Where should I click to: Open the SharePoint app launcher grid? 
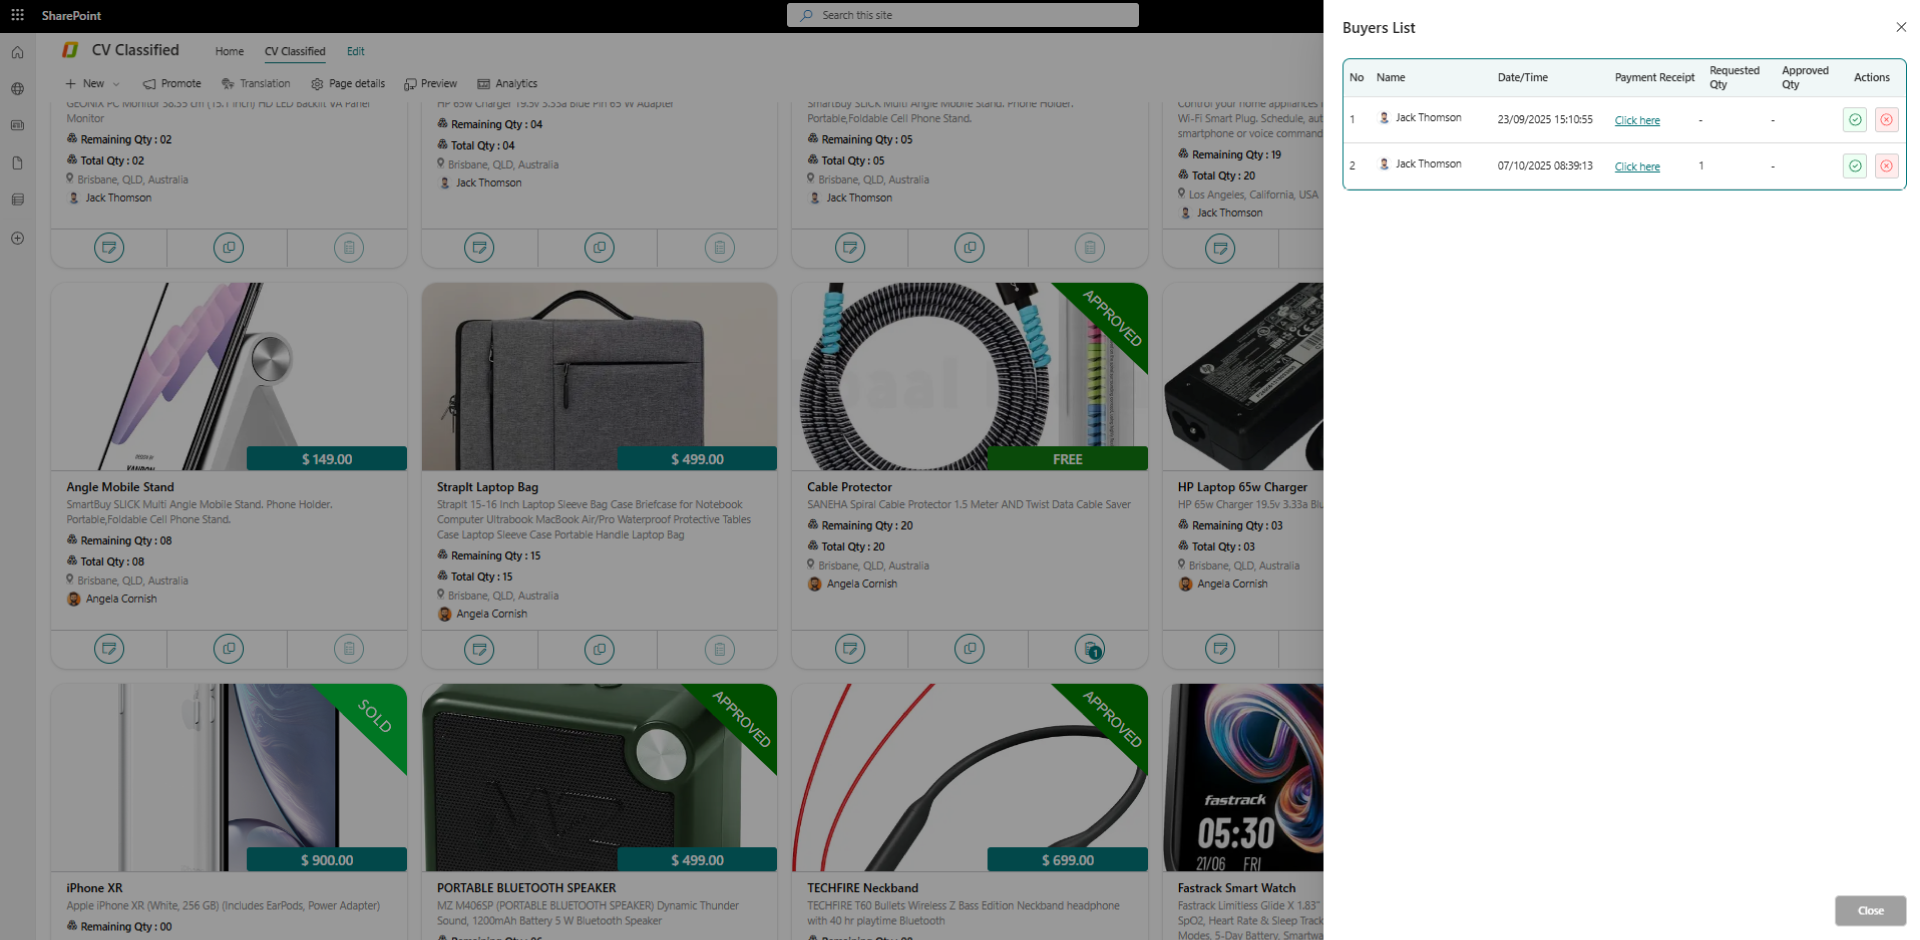(x=17, y=15)
